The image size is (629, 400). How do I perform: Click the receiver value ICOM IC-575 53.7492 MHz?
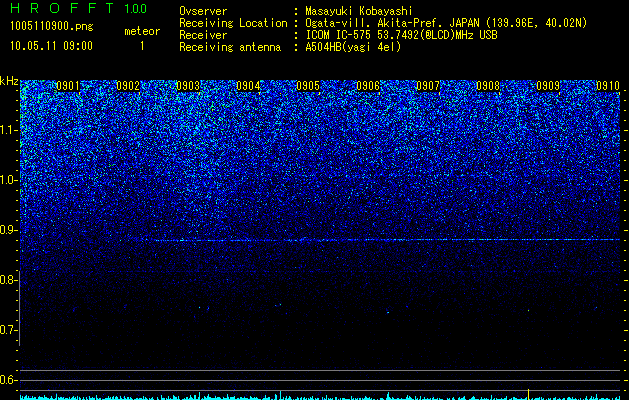(x=401, y=35)
